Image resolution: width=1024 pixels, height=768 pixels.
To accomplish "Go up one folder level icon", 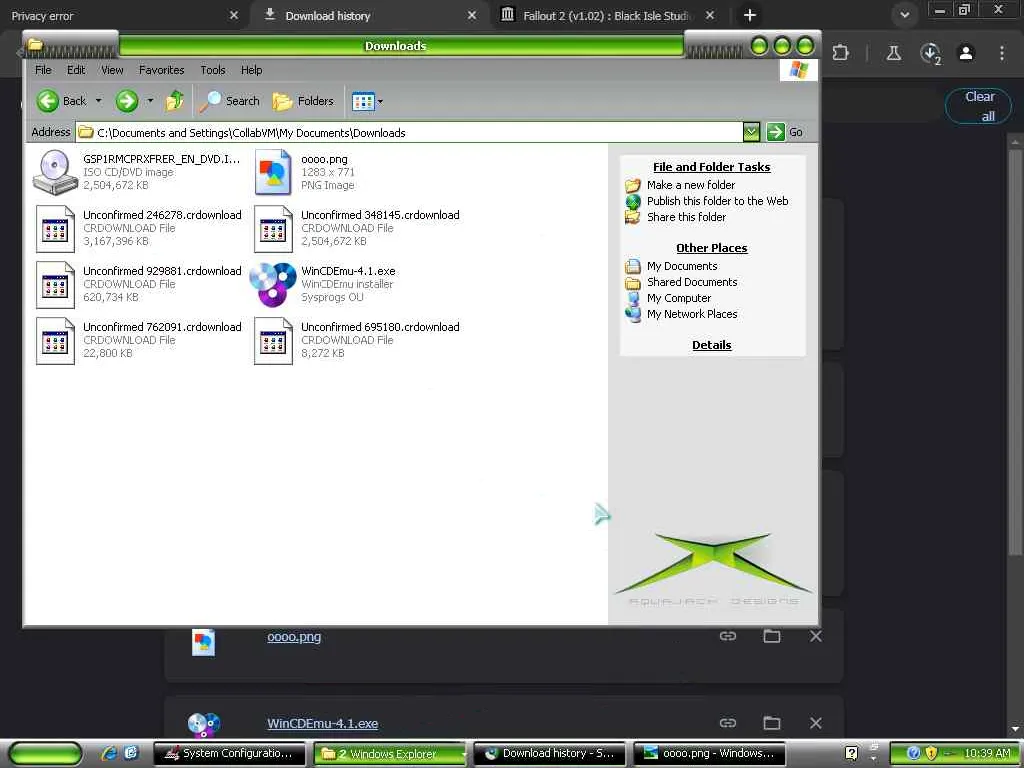I will [174, 101].
